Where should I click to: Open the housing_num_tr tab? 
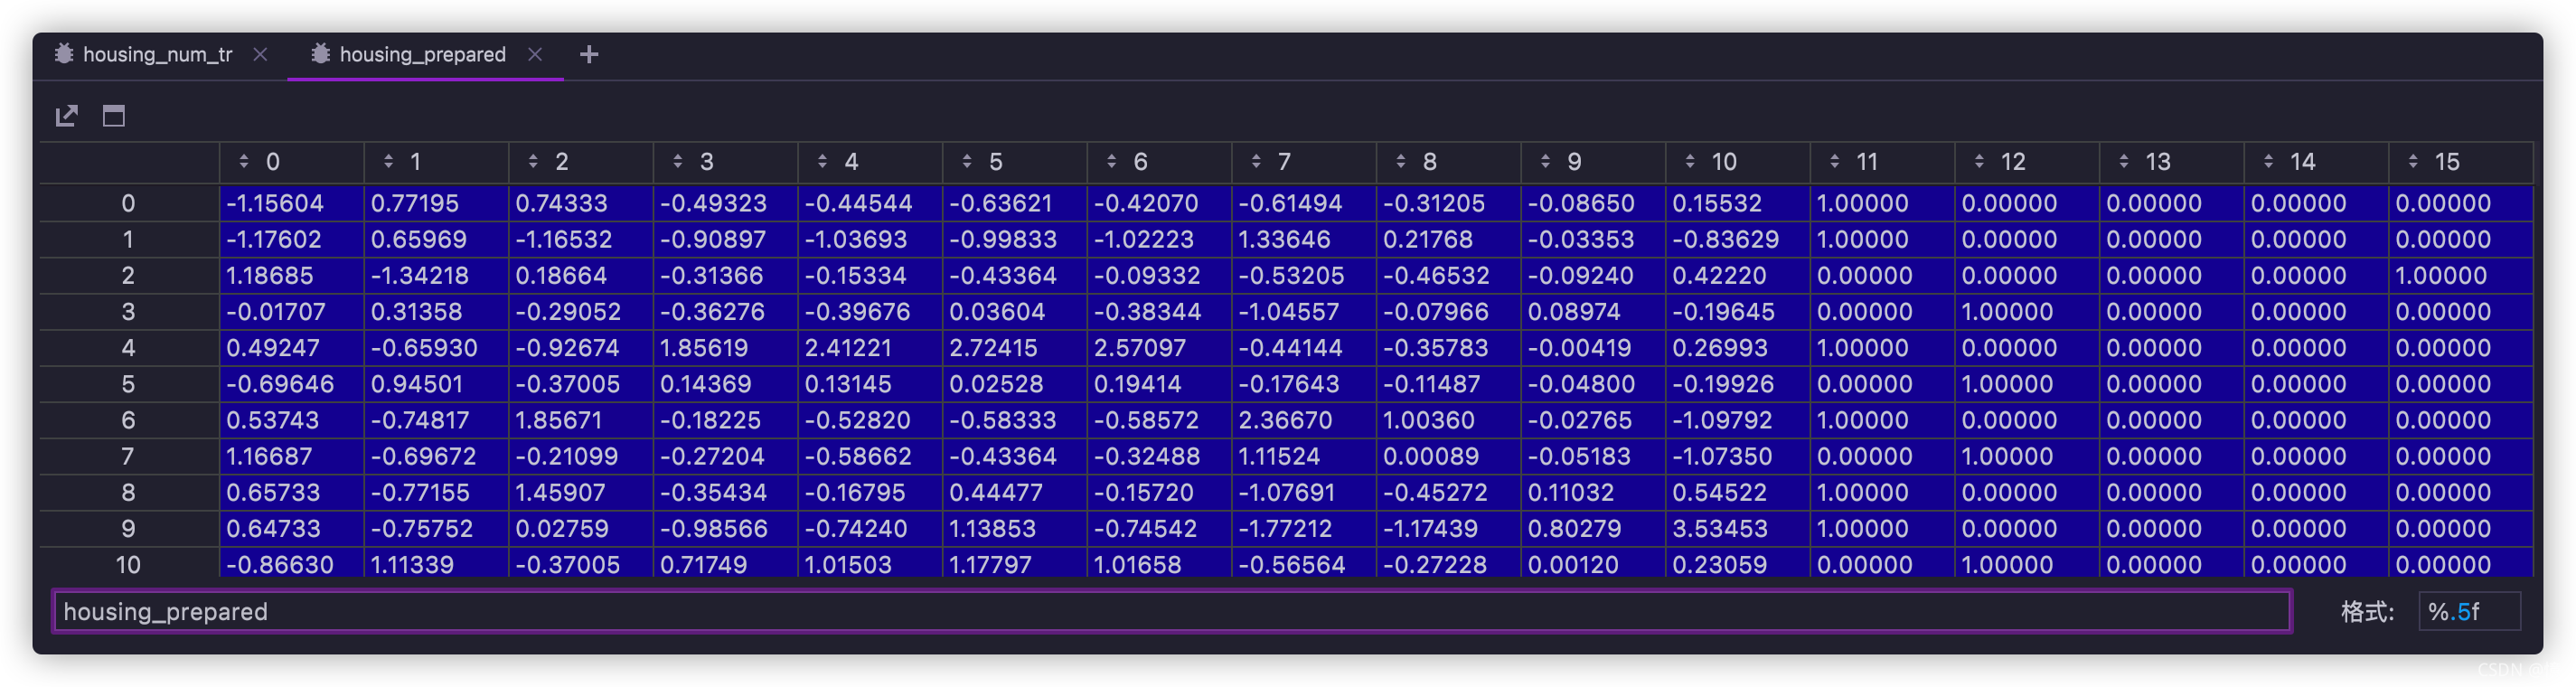click(x=157, y=54)
